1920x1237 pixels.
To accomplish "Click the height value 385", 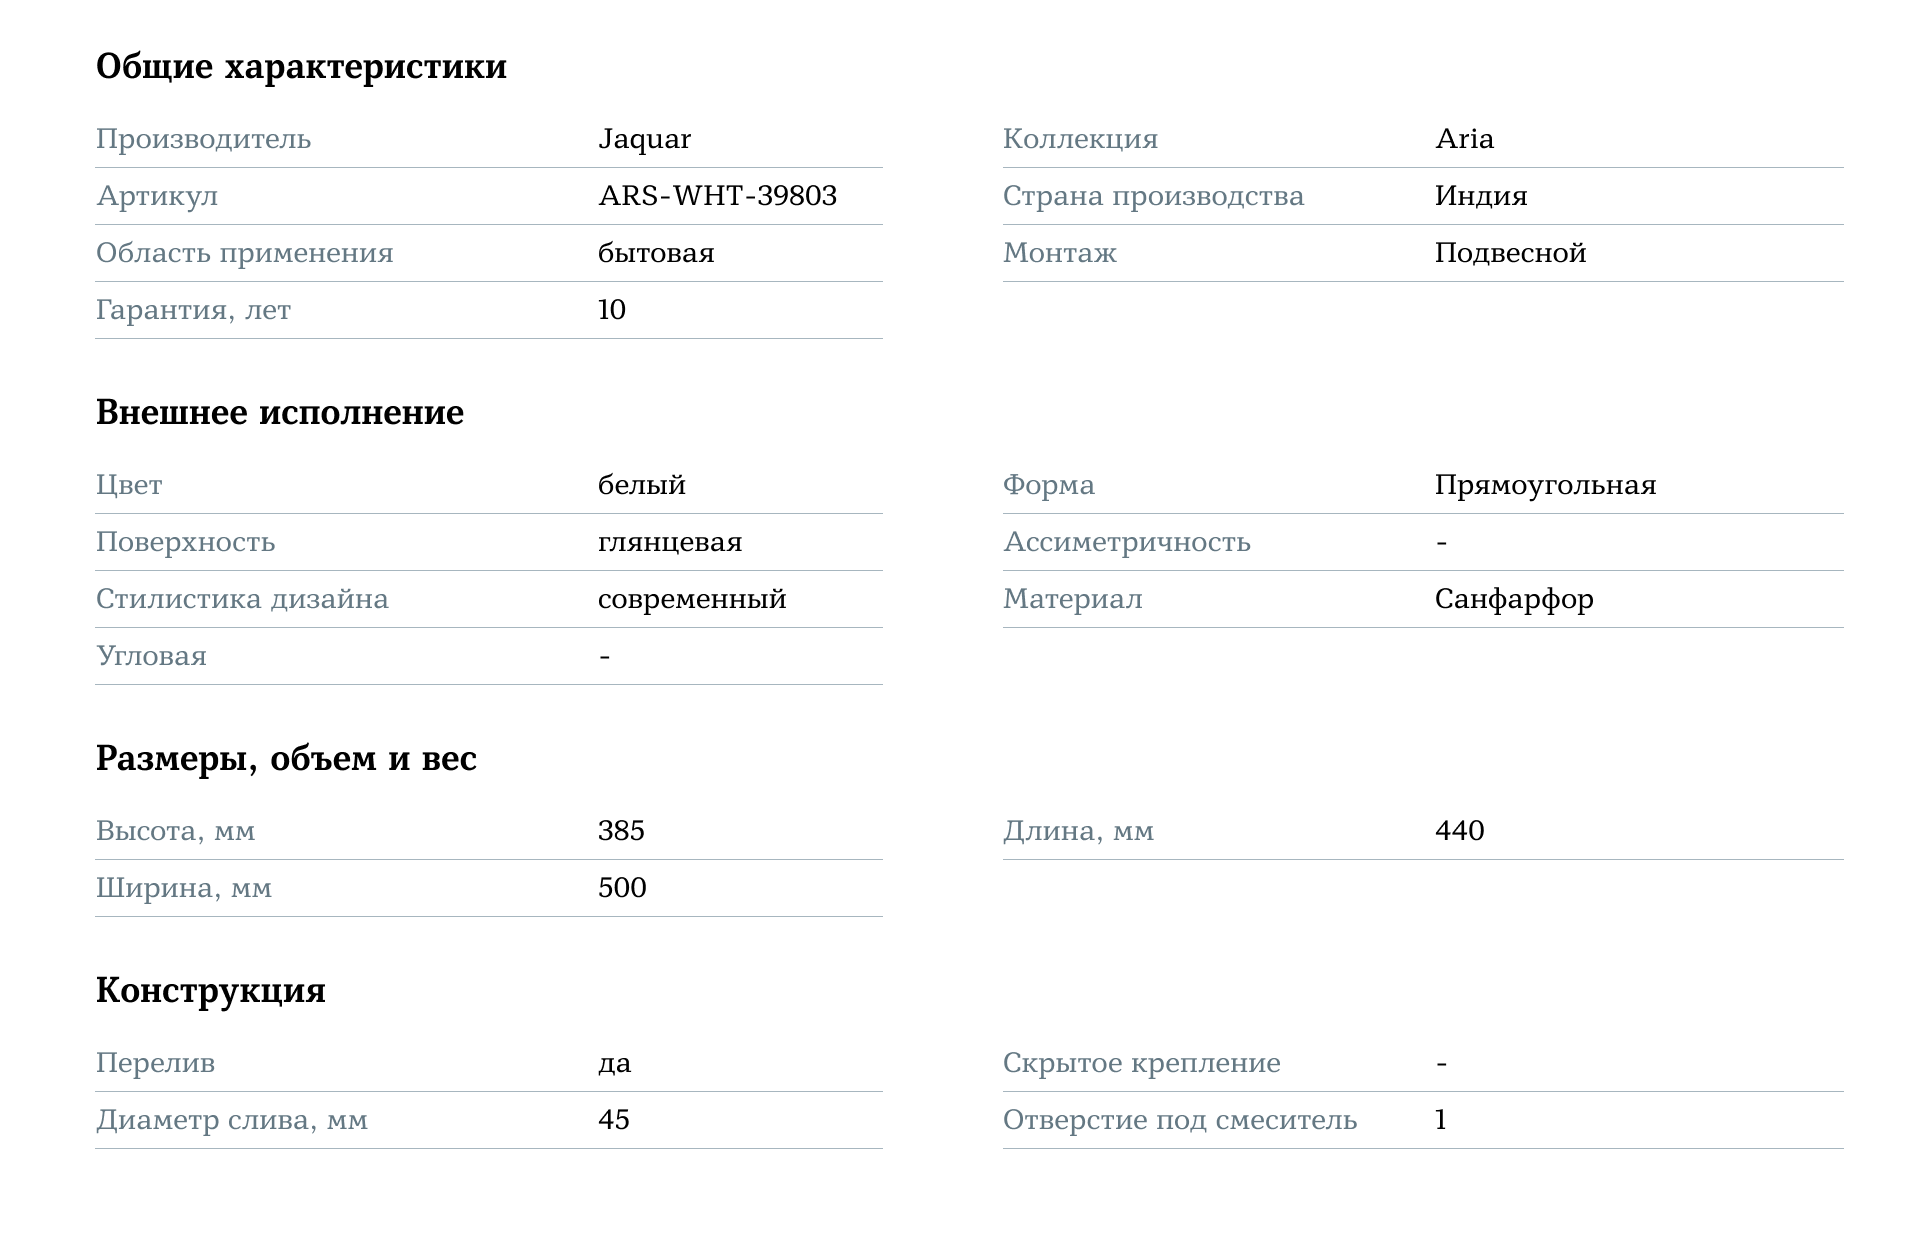I will 621,831.
